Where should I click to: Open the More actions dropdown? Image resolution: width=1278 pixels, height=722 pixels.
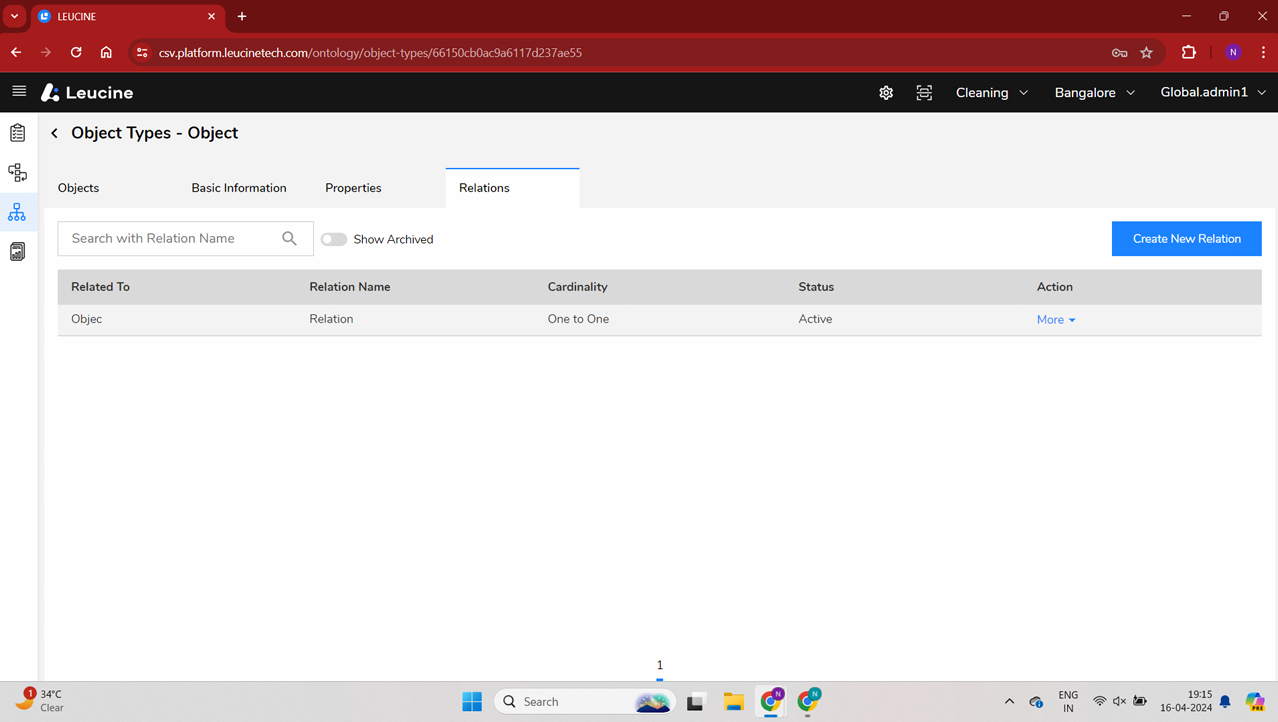click(x=1056, y=320)
